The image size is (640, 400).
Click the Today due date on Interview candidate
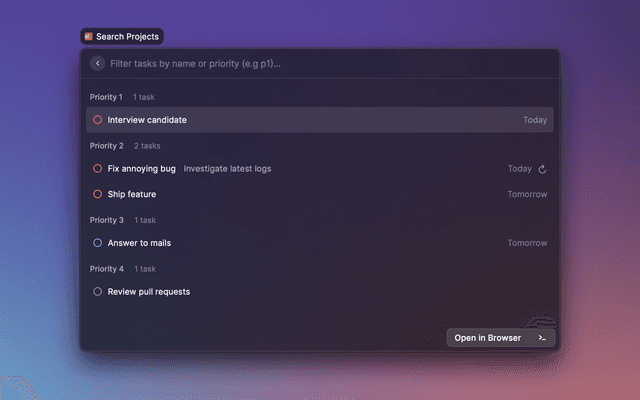(x=535, y=120)
